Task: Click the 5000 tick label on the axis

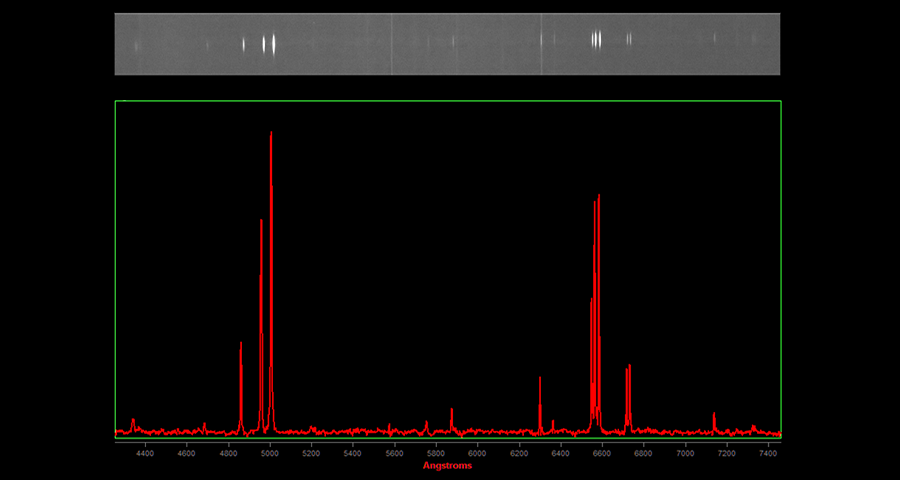Action: click(269, 453)
